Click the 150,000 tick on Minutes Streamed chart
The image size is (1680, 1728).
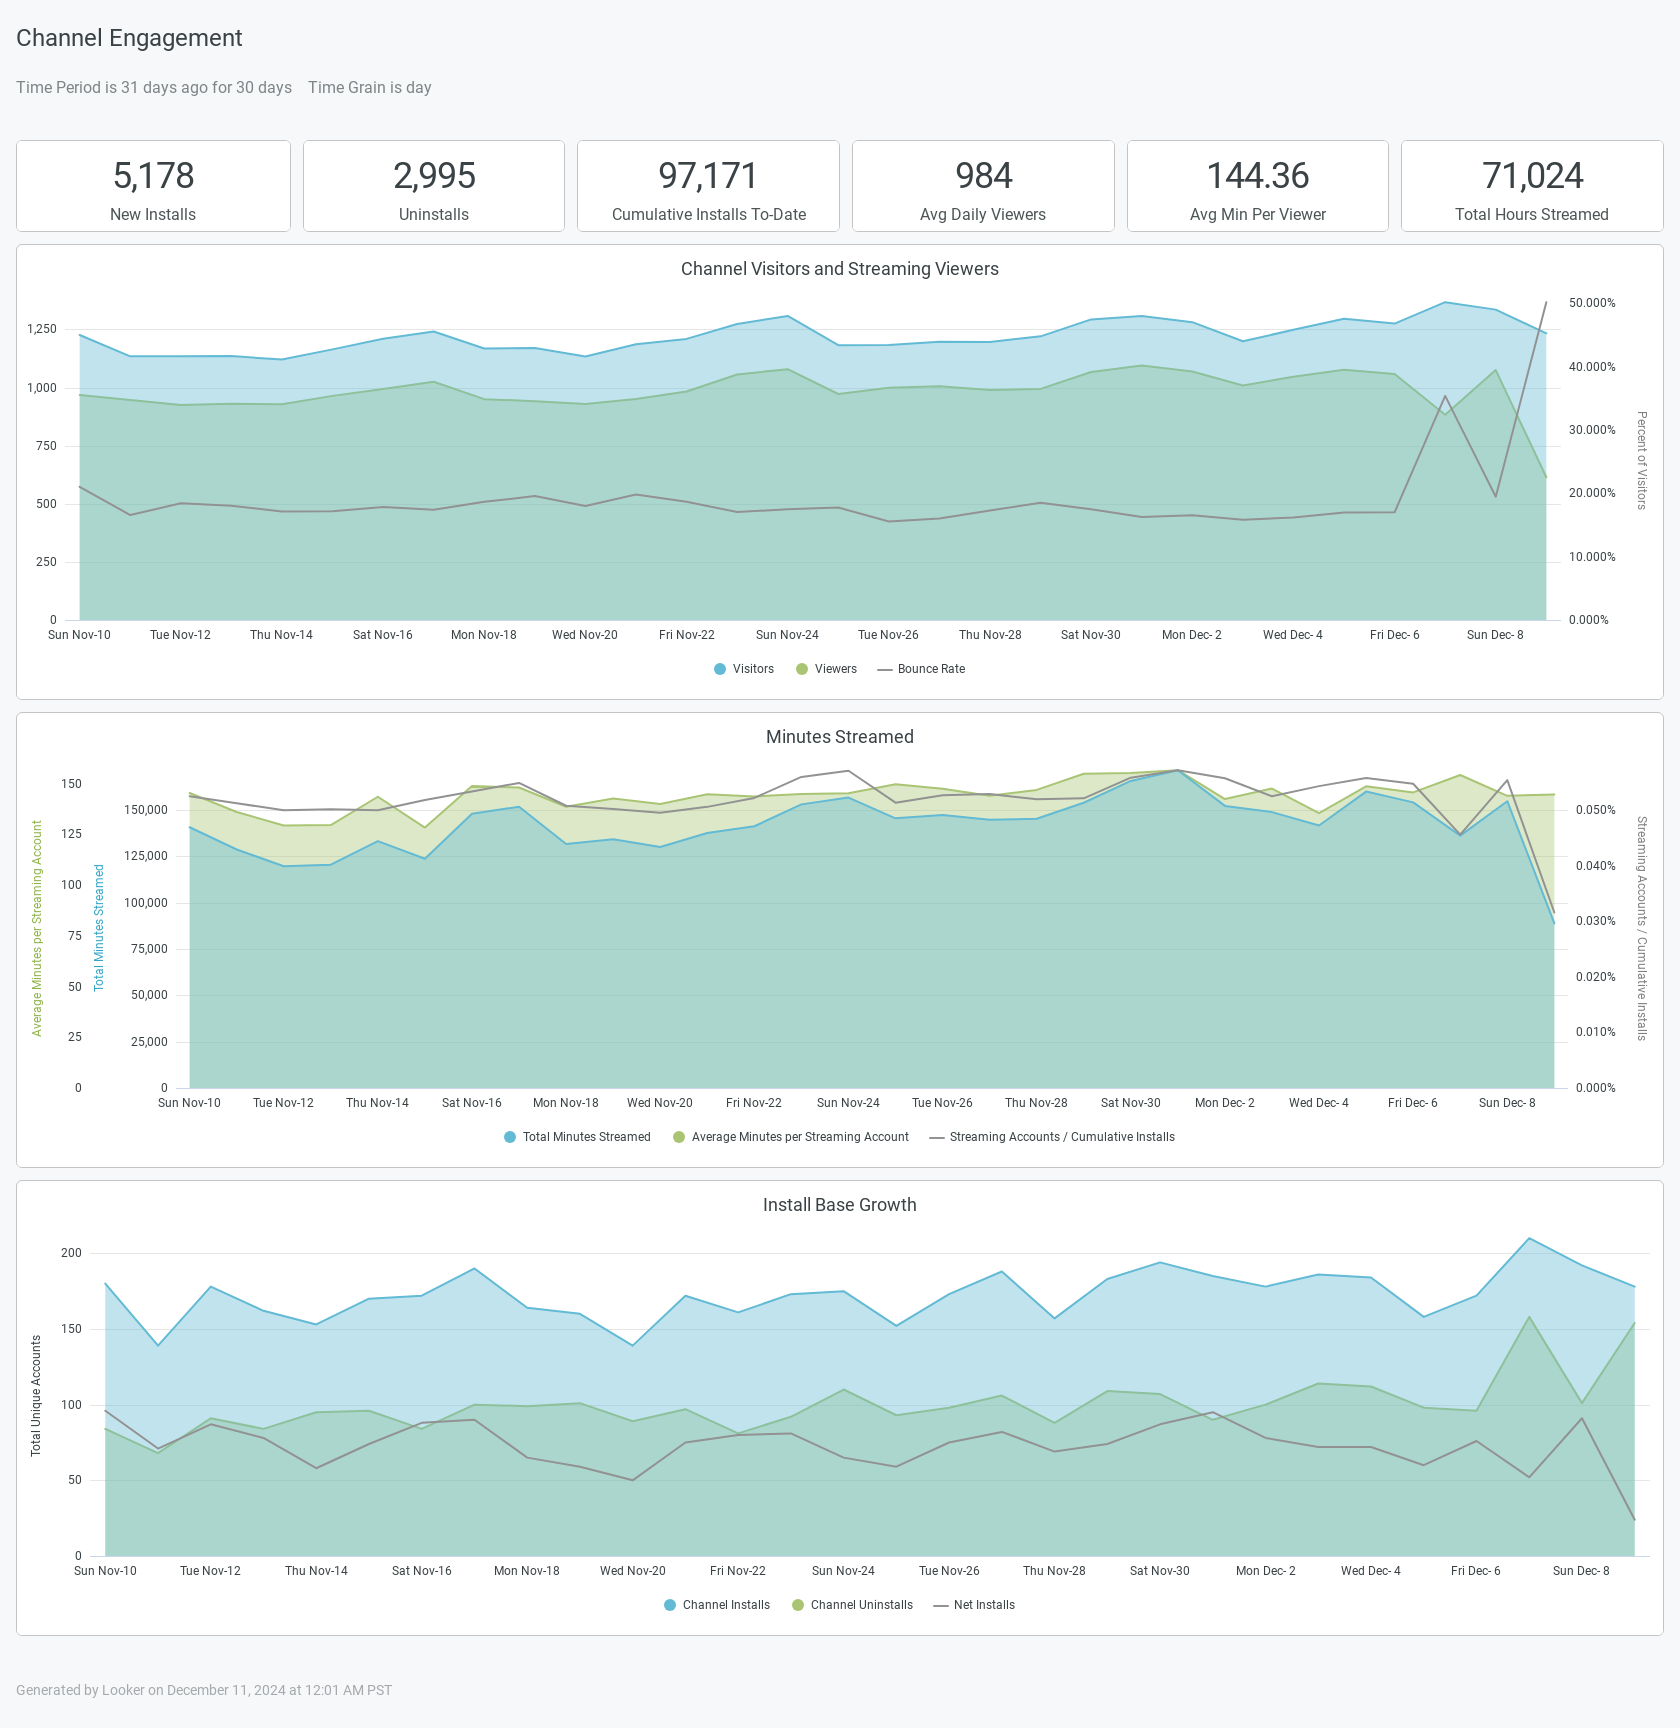pyautogui.click(x=146, y=810)
